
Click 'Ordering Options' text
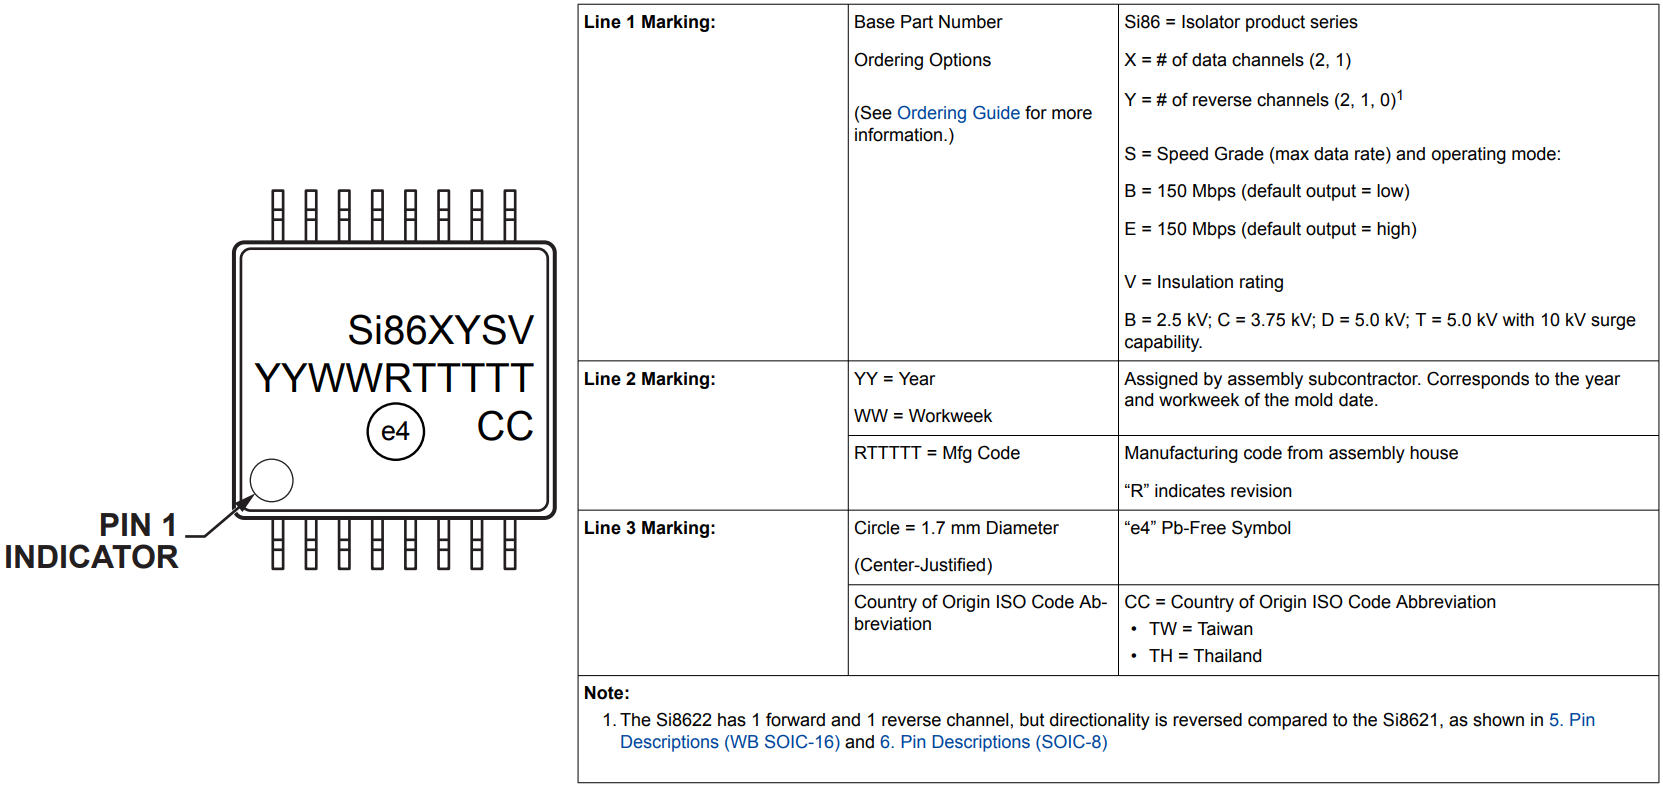(922, 60)
